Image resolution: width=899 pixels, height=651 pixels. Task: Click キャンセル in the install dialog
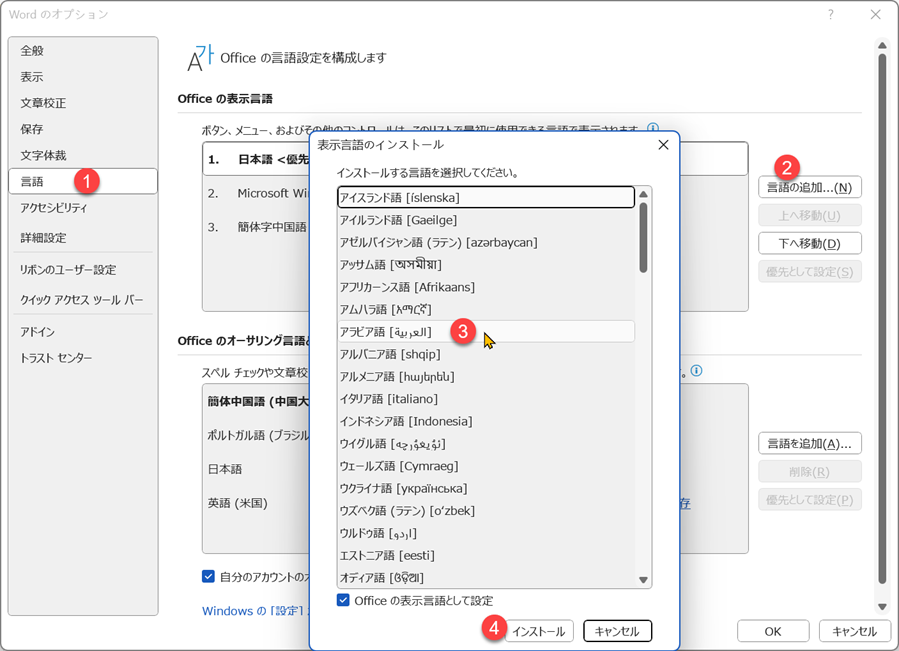pos(617,631)
